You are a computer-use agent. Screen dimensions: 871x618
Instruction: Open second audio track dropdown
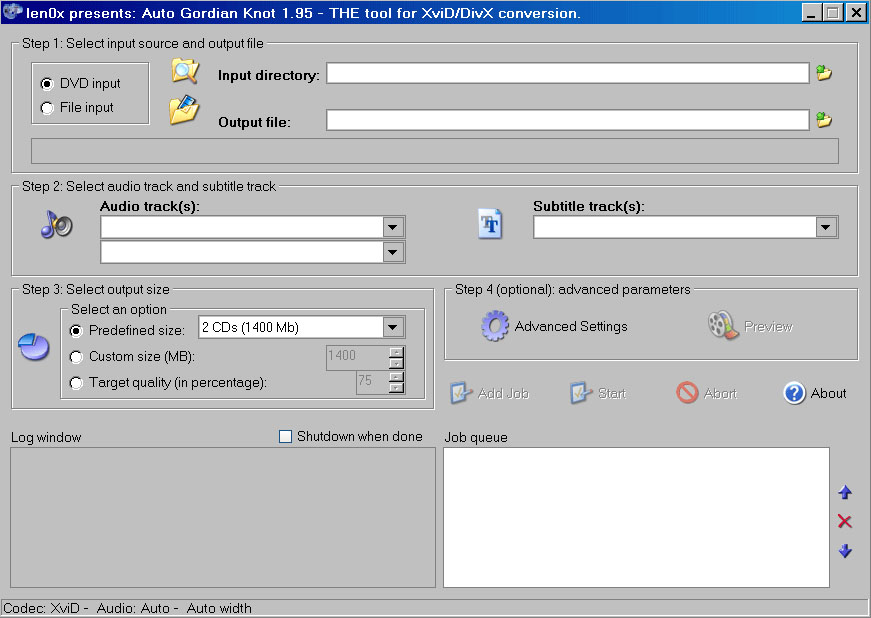(x=393, y=252)
